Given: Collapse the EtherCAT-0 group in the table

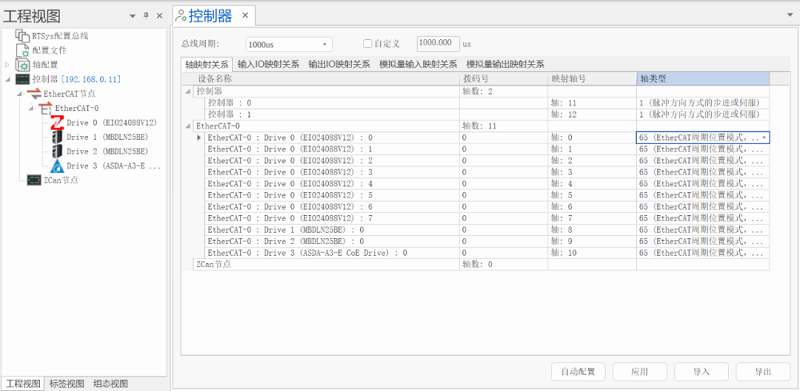Looking at the screenshot, I should coord(189,126).
